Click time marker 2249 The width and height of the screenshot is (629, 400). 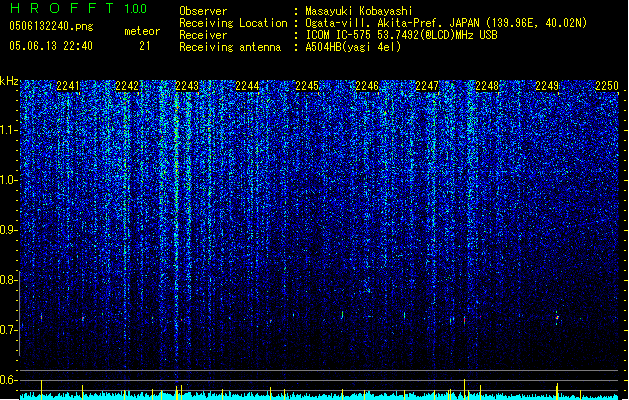pyautogui.click(x=547, y=86)
